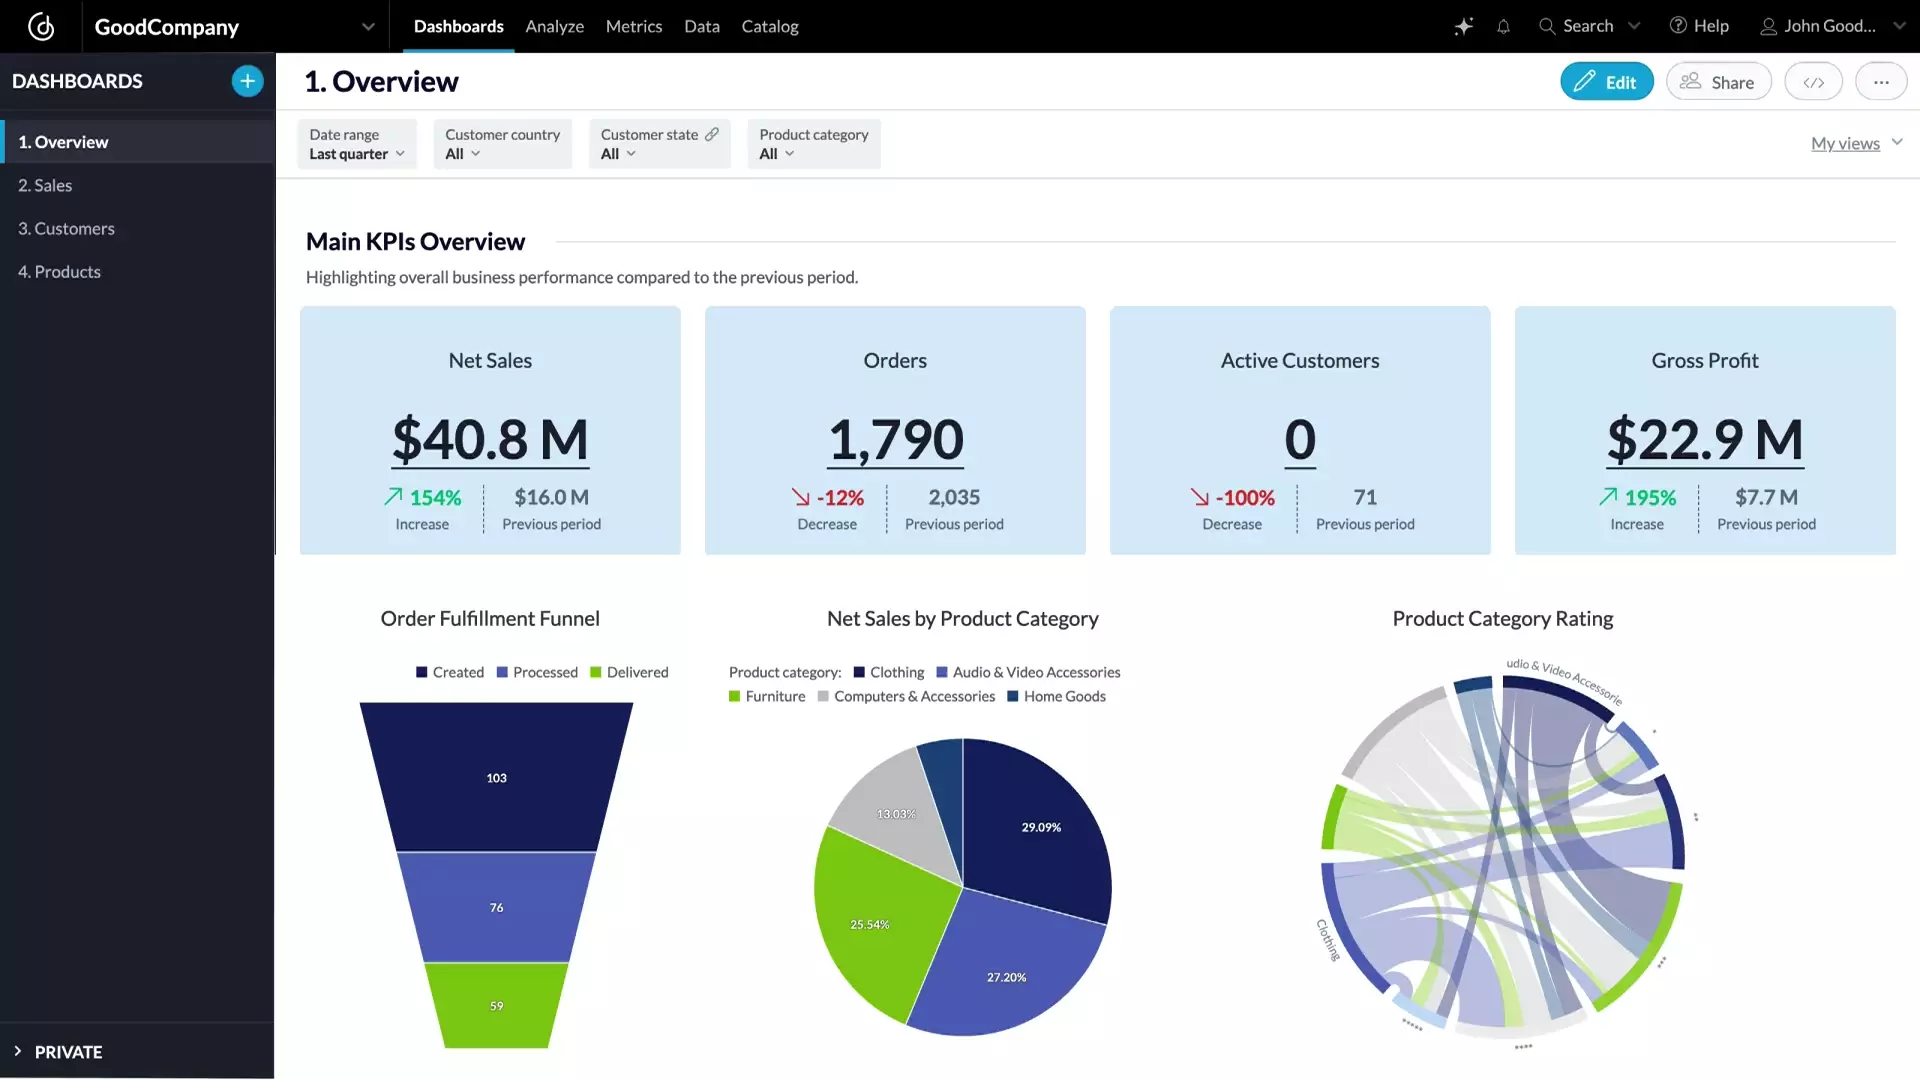Open the My views link

[x=1845, y=143]
